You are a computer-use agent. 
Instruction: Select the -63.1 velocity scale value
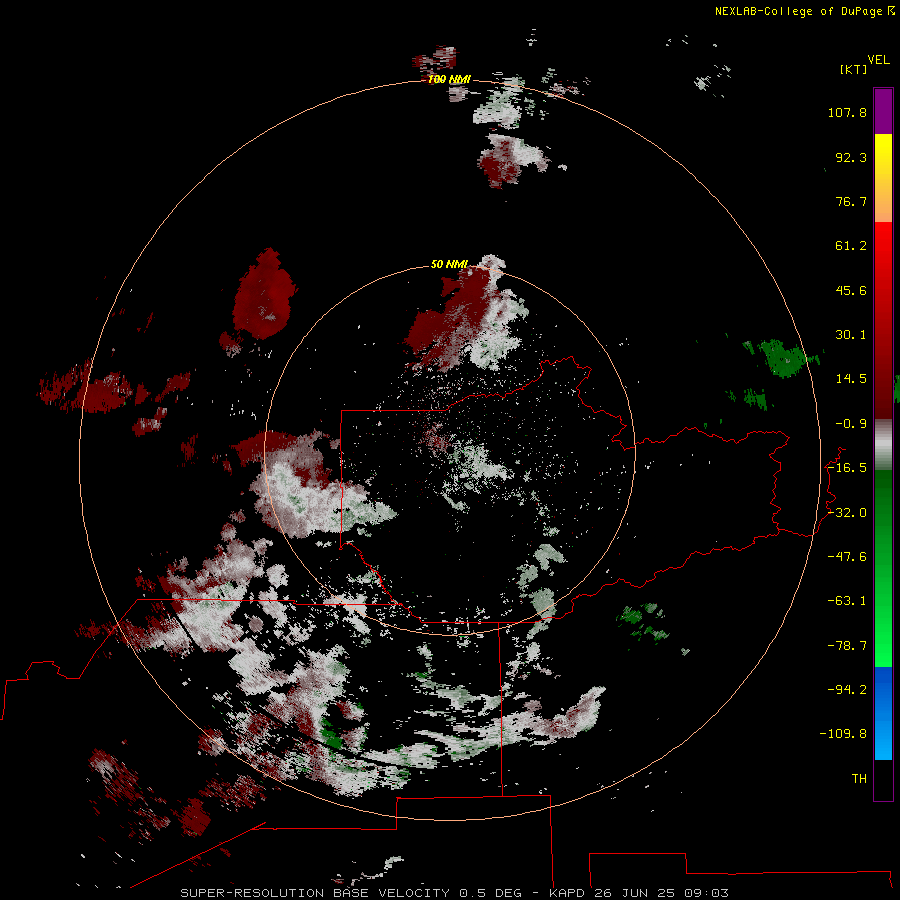click(x=847, y=601)
